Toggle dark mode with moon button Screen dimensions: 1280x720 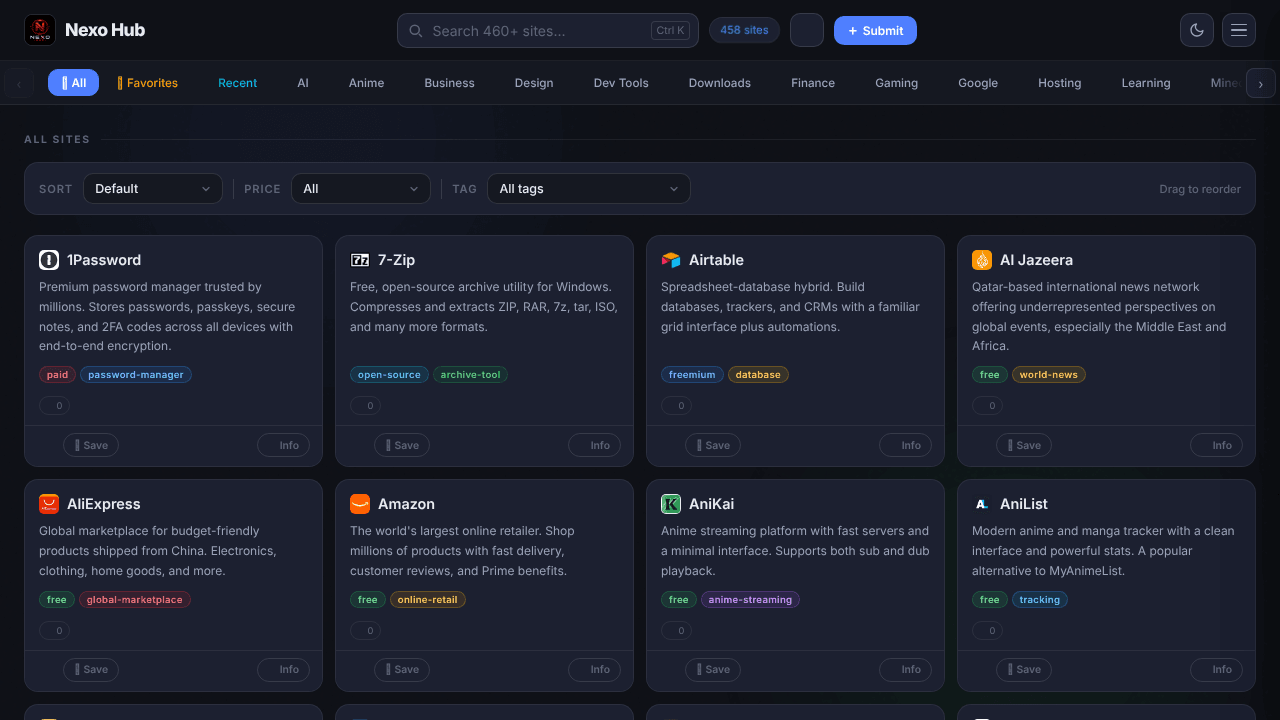coord(1197,30)
